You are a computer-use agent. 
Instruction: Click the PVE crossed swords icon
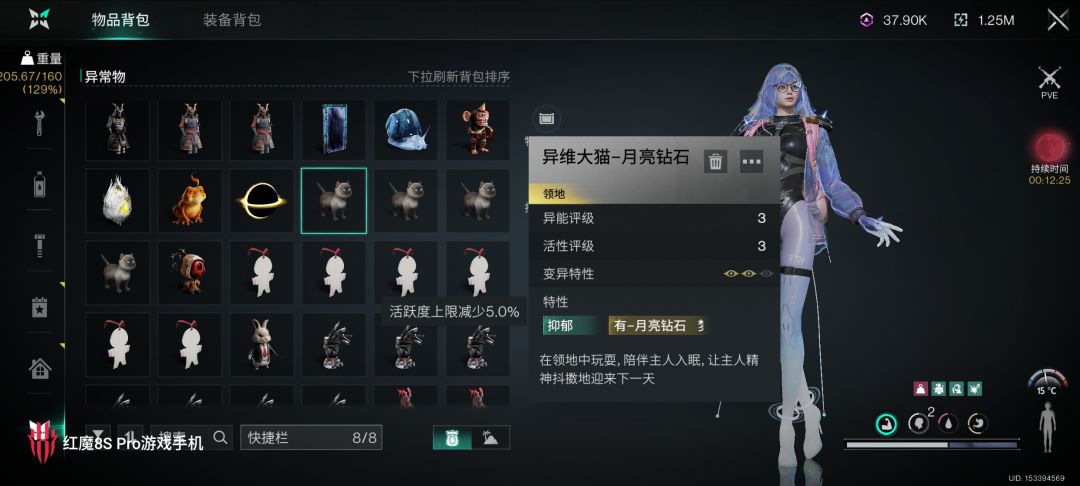pyautogui.click(x=1049, y=83)
